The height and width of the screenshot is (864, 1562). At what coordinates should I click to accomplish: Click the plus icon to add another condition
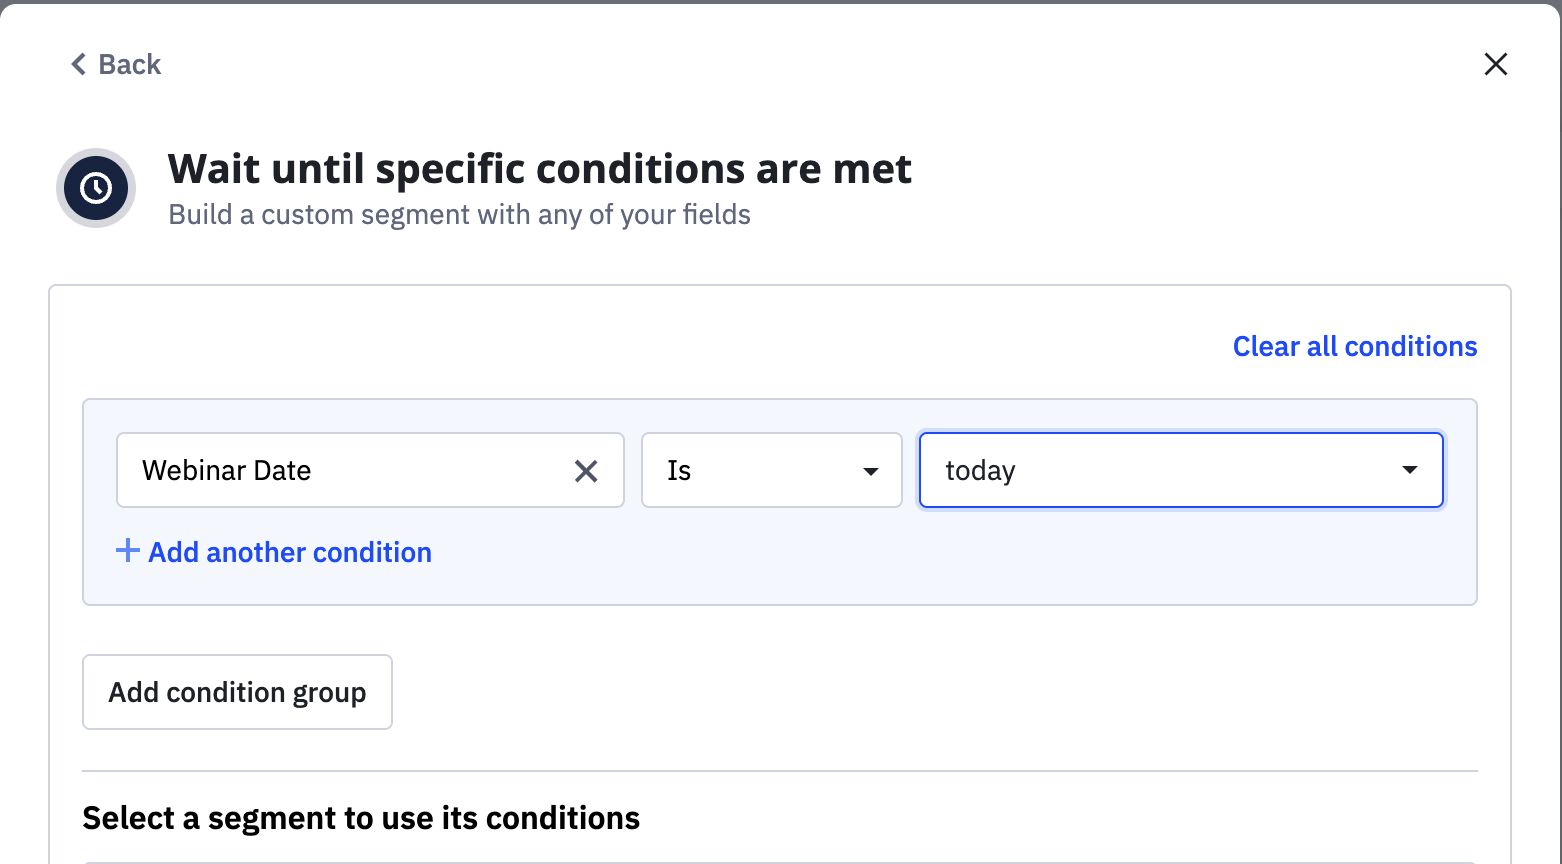[x=127, y=551]
